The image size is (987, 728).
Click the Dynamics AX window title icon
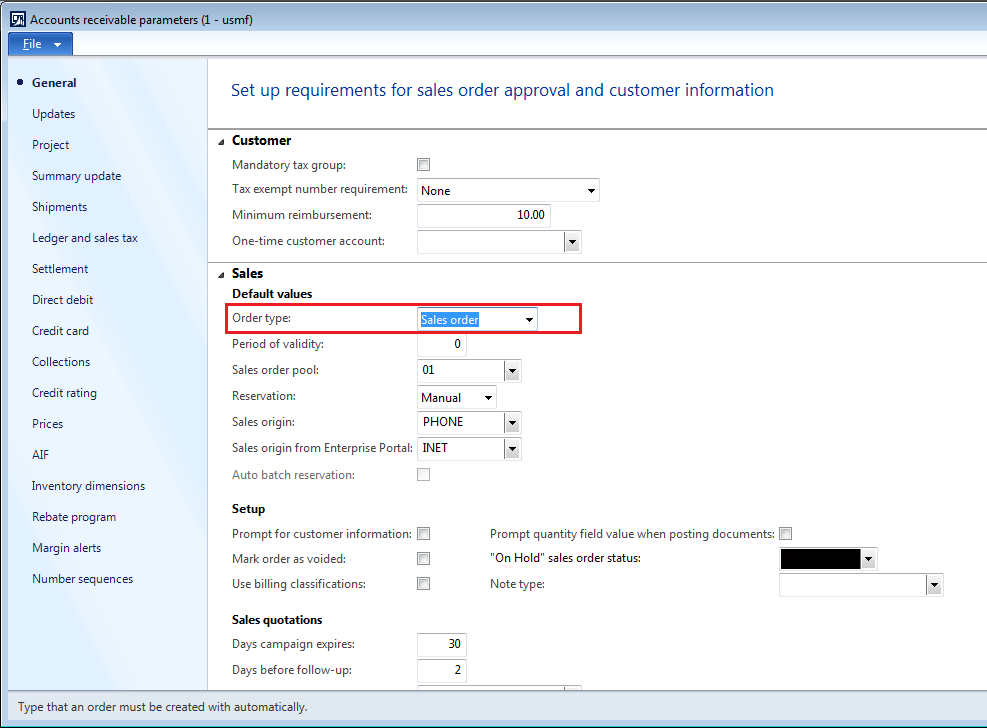coord(18,20)
